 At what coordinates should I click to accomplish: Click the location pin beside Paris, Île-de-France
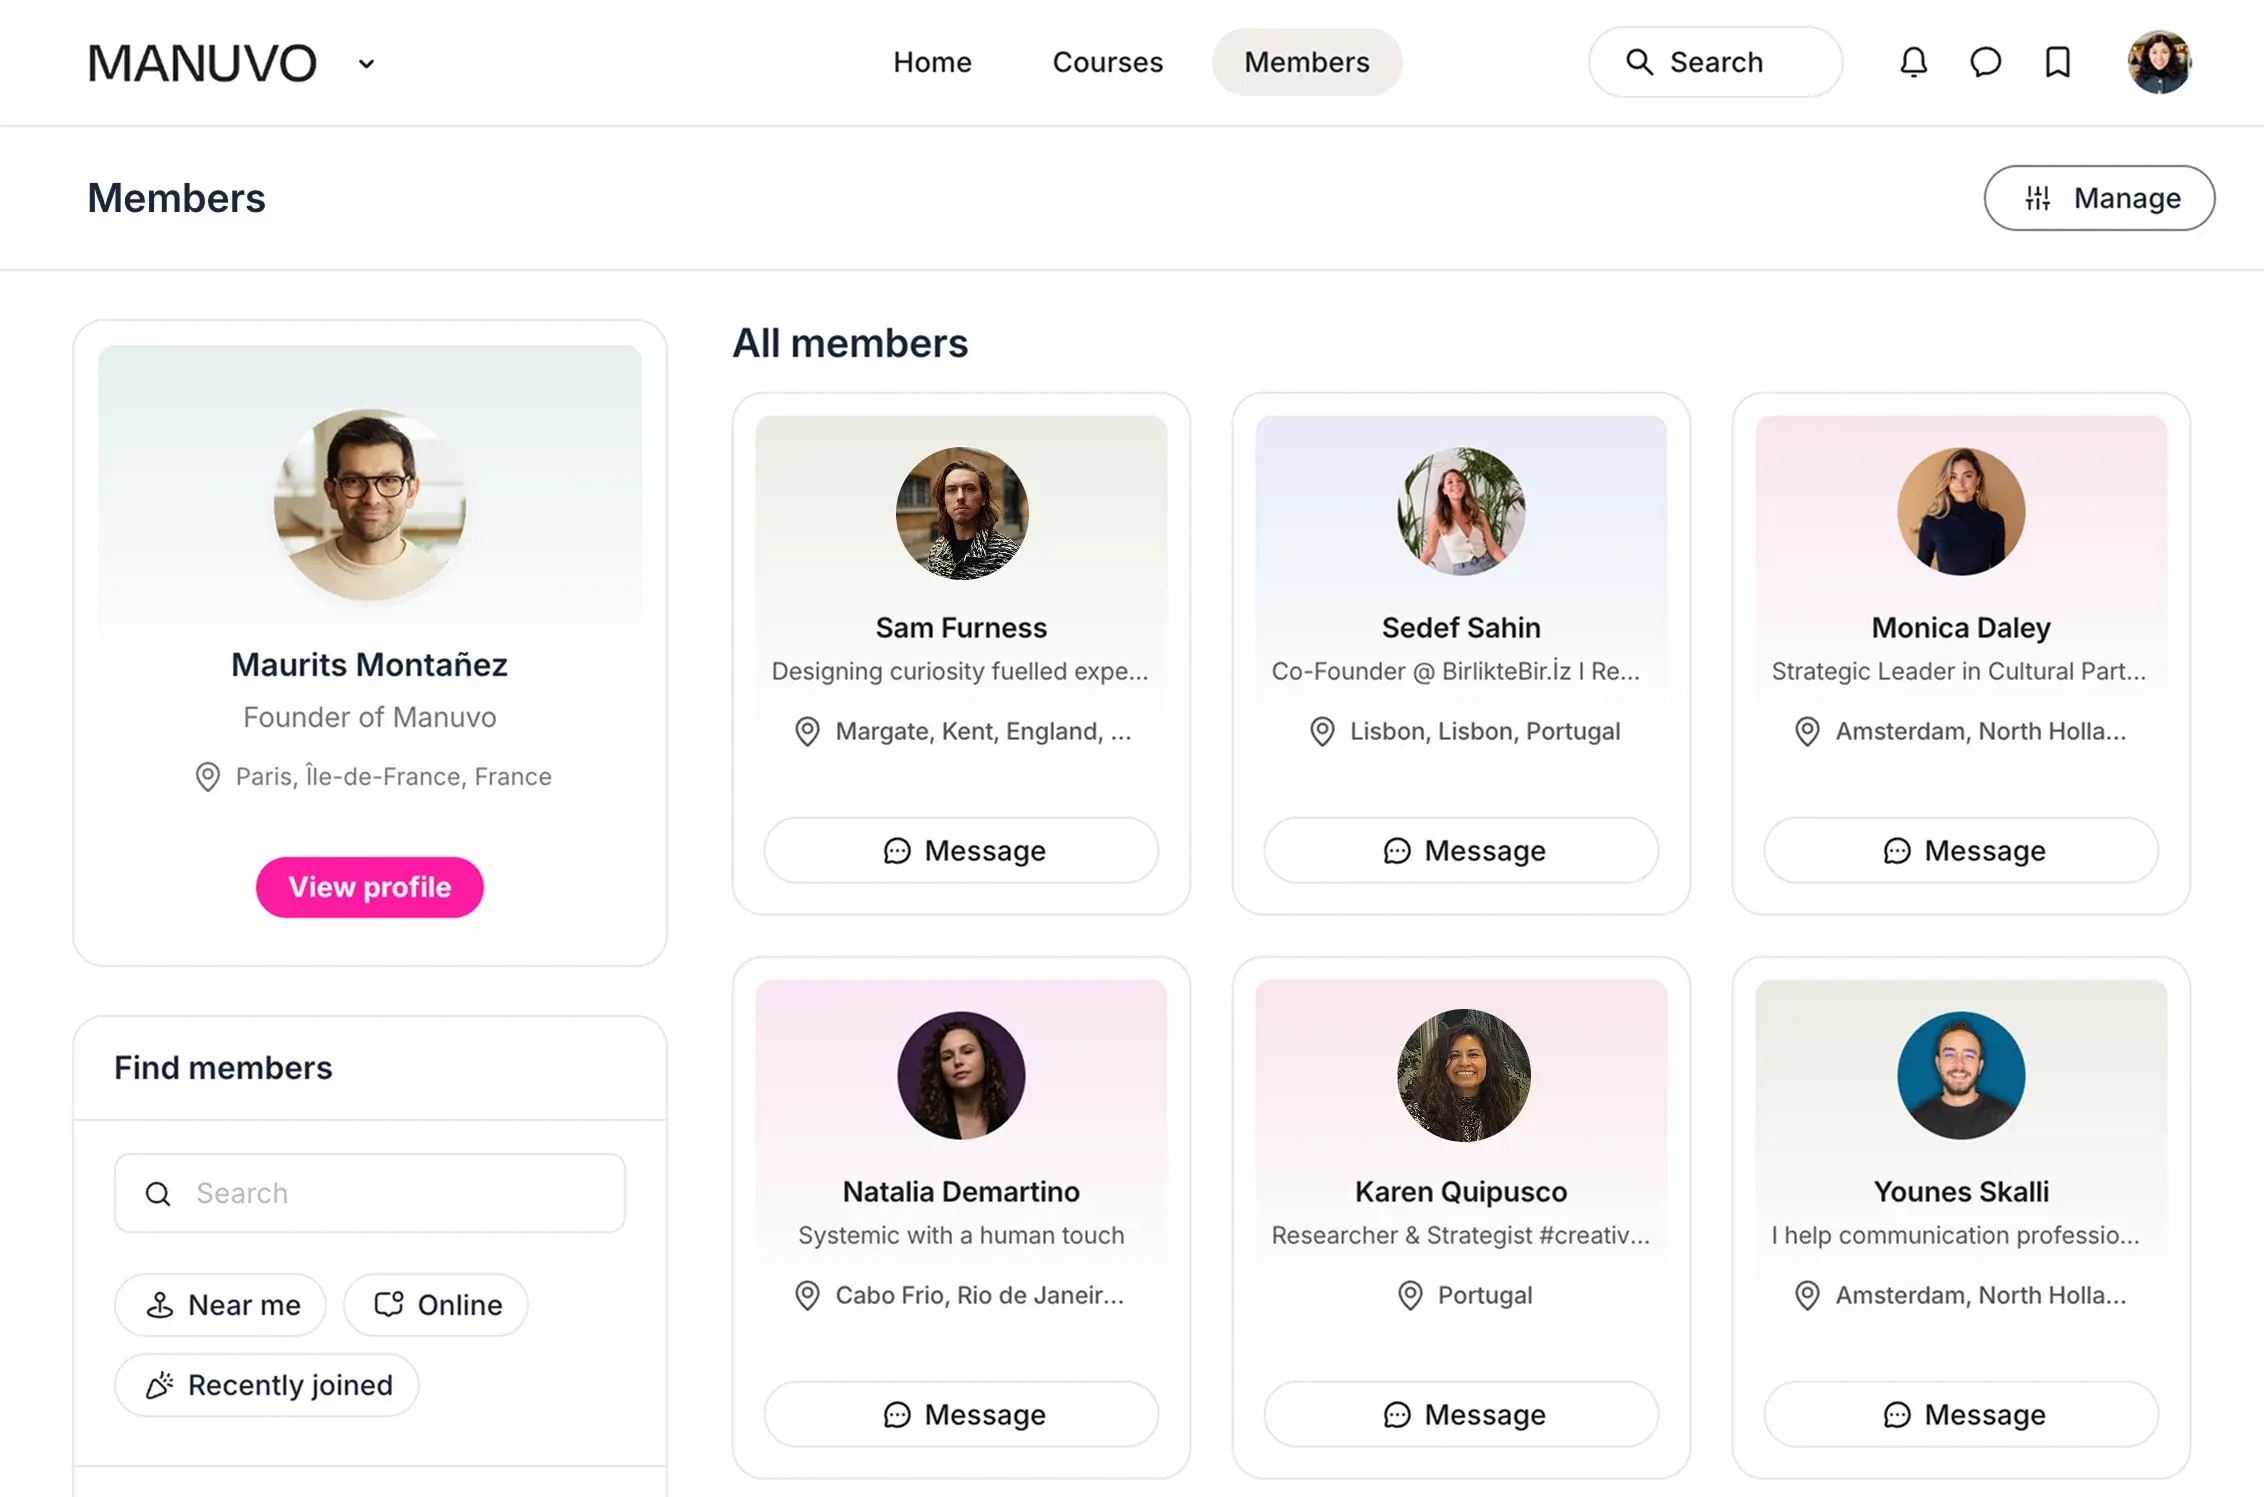pos(207,777)
